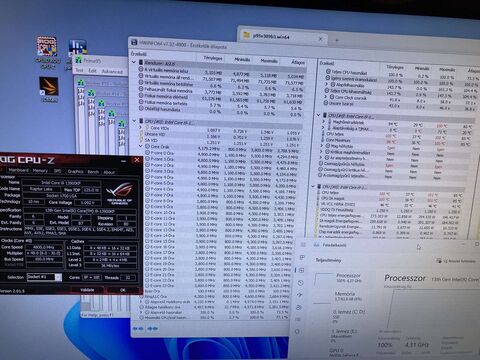This screenshot has height=360, width=480.
Task: Collapse left CPU [#0] Intel Core group
Action: tap(134, 121)
